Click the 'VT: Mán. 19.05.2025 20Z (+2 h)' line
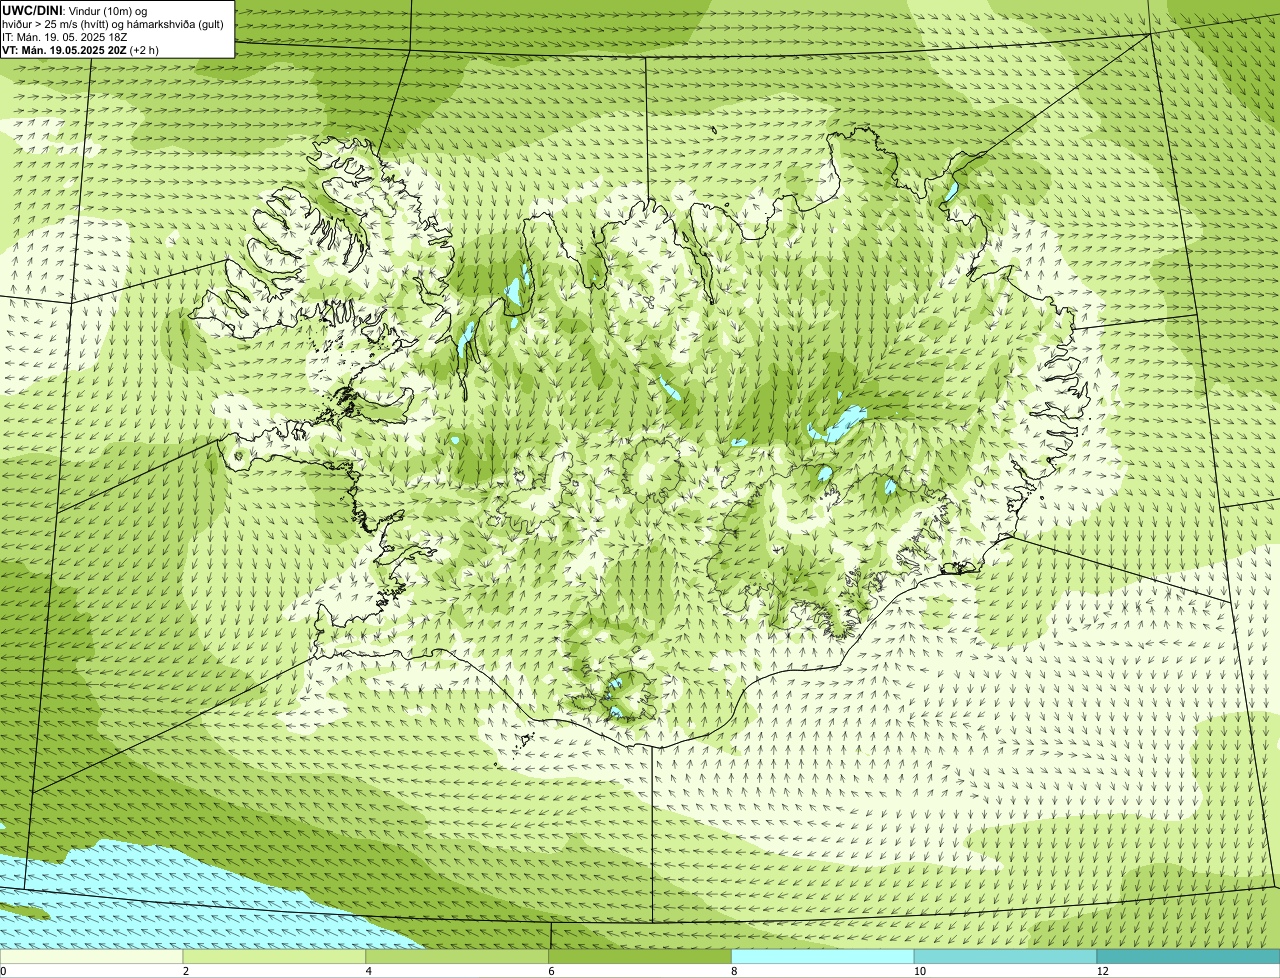Viewport: 1280px width, 978px height. click(x=80, y=50)
